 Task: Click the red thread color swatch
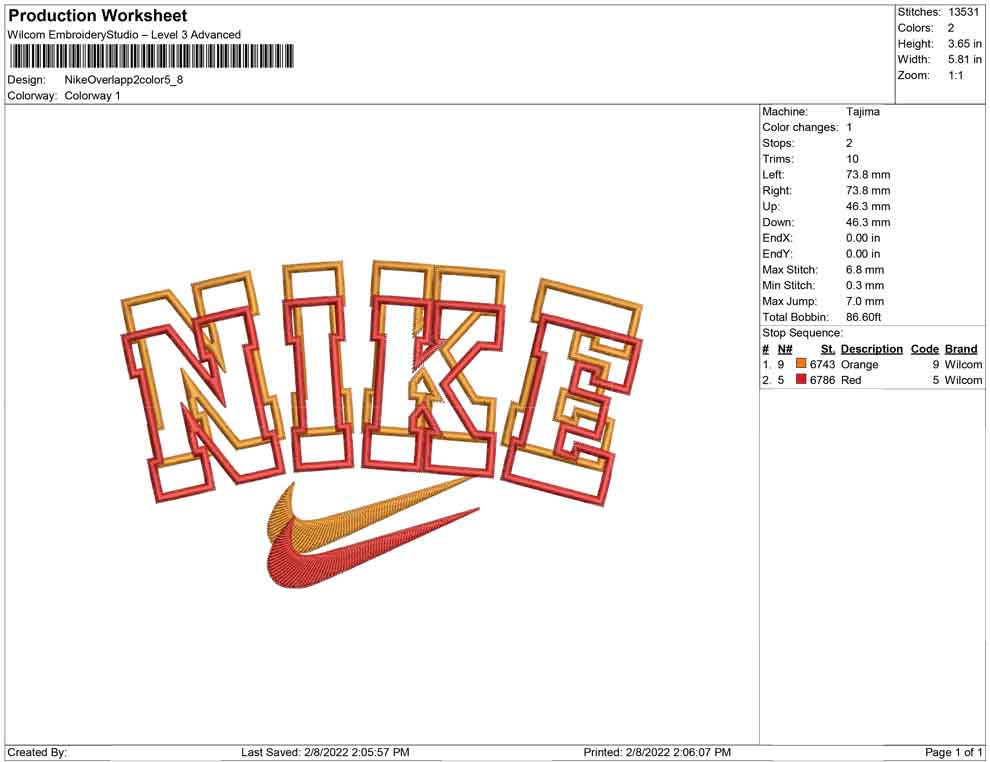[x=801, y=379]
